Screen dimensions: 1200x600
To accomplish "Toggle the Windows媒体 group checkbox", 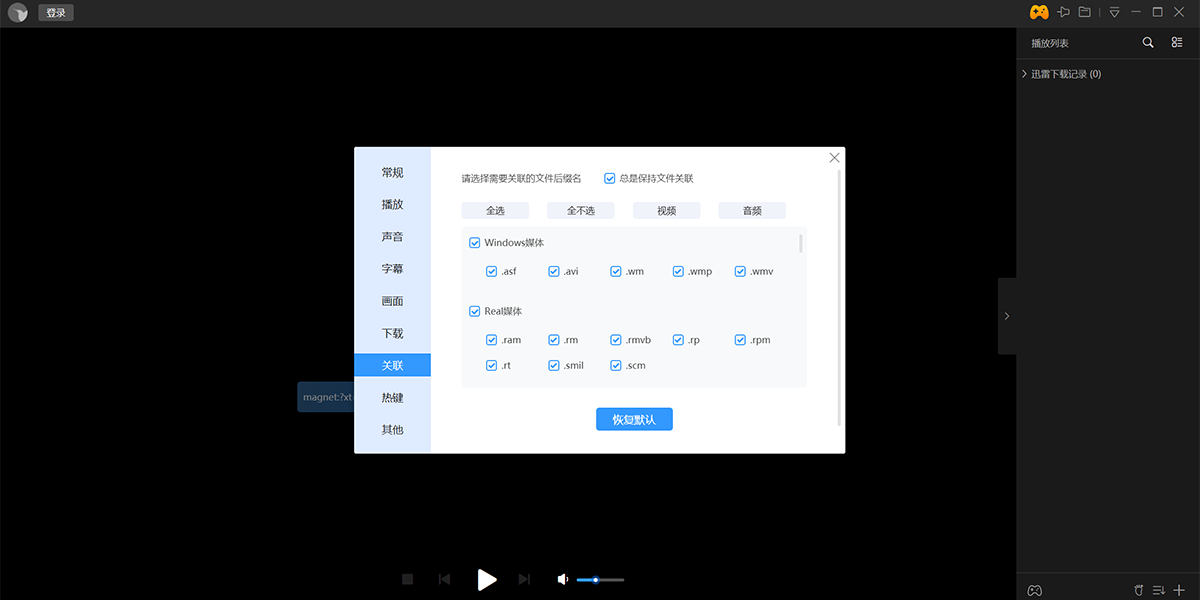I will (x=475, y=243).
